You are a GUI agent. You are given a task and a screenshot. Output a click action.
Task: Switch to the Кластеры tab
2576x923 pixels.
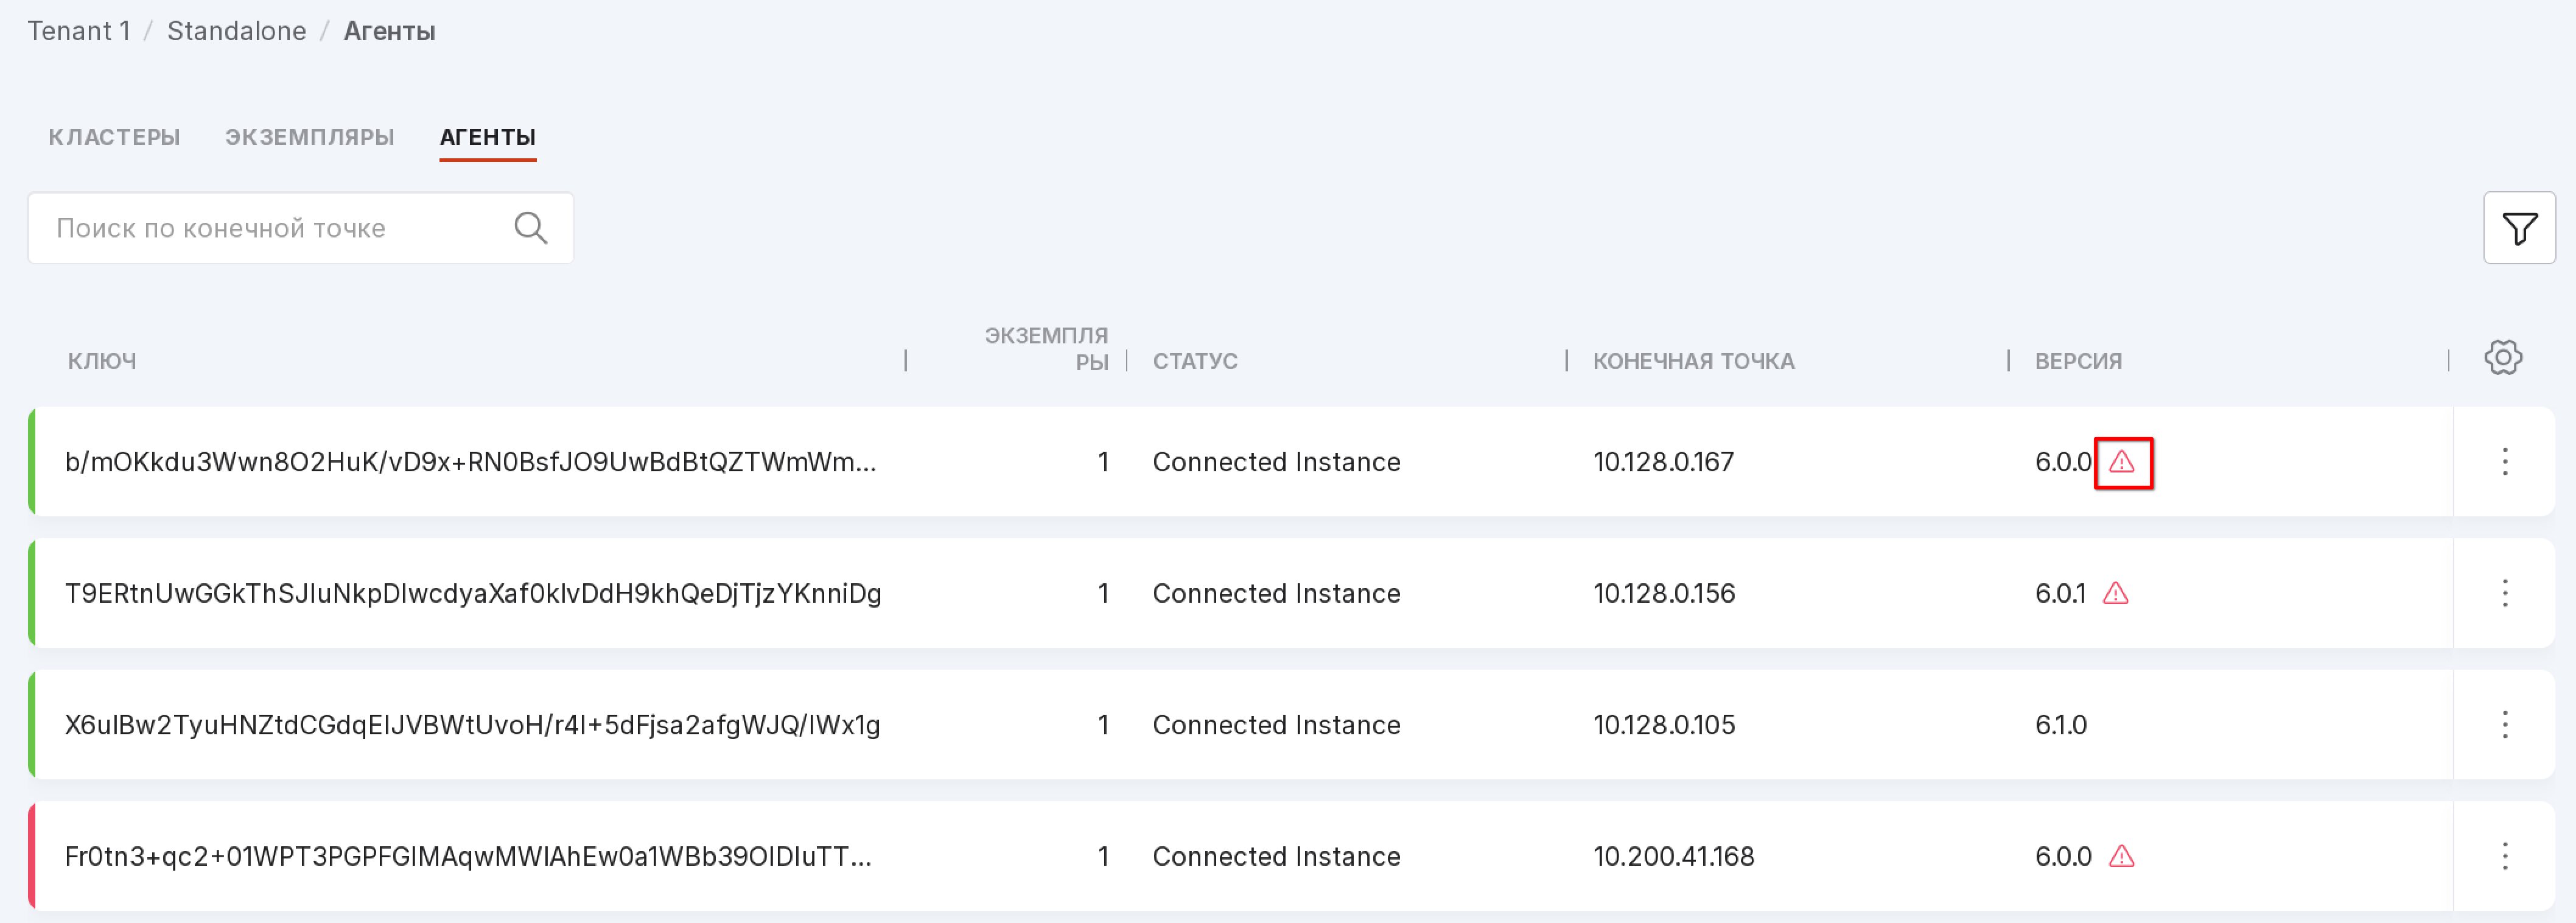[114, 137]
